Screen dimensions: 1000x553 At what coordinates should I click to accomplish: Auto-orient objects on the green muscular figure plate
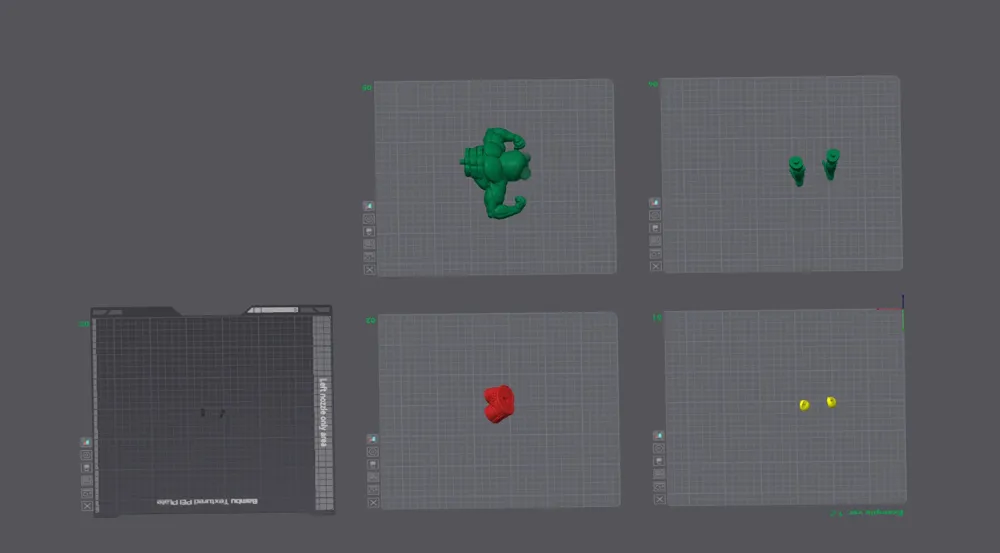pyautogui.click(x=369, y=257)
